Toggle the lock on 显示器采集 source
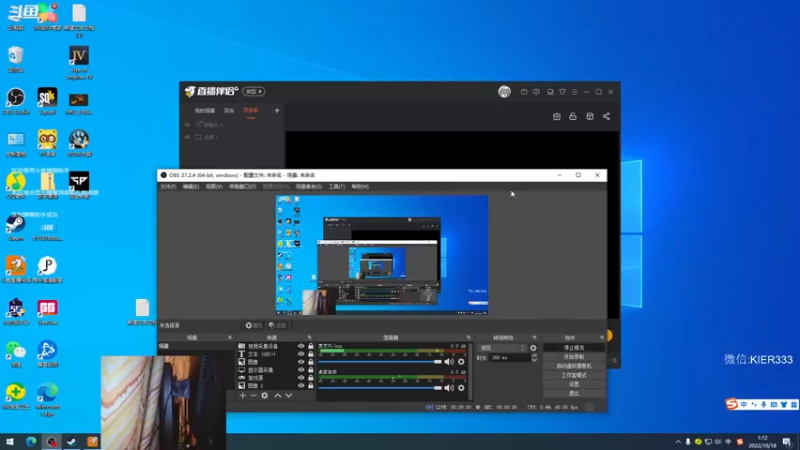The width and height of the screenshot is (800, 450). (311, 370)
